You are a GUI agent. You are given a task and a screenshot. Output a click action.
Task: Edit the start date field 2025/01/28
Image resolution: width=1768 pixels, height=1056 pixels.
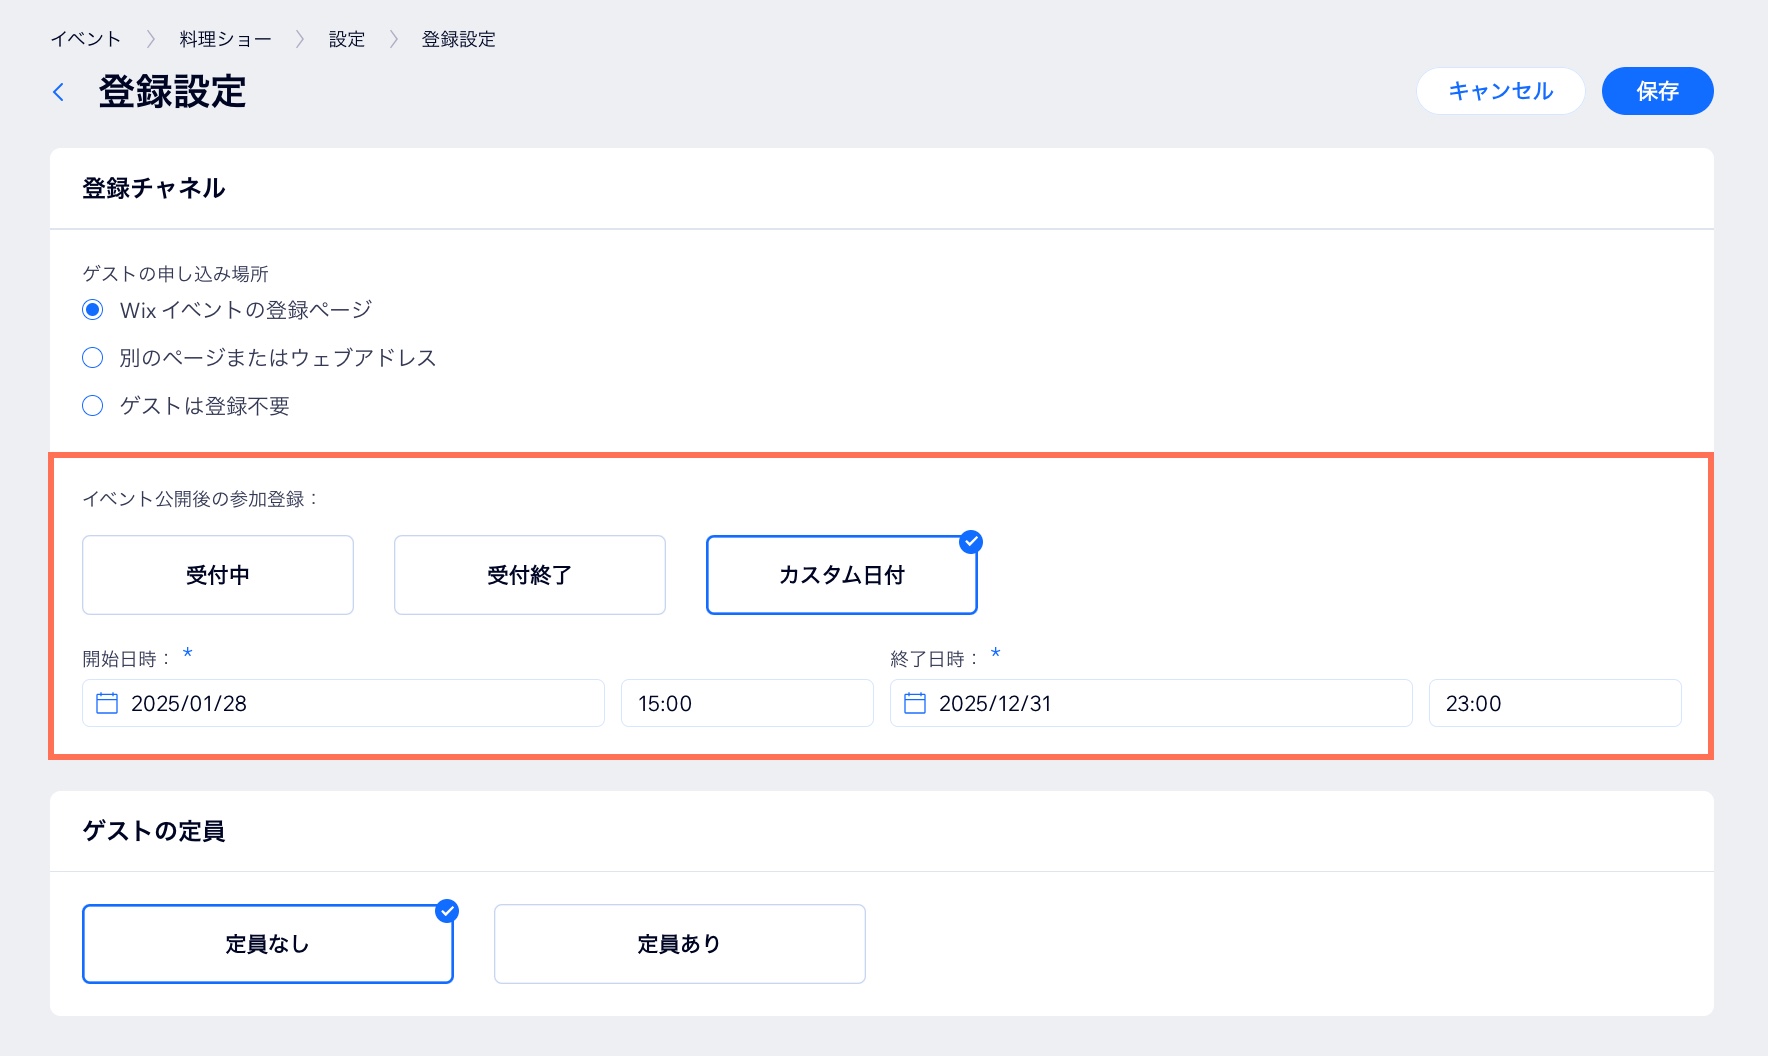click(343, 703)
